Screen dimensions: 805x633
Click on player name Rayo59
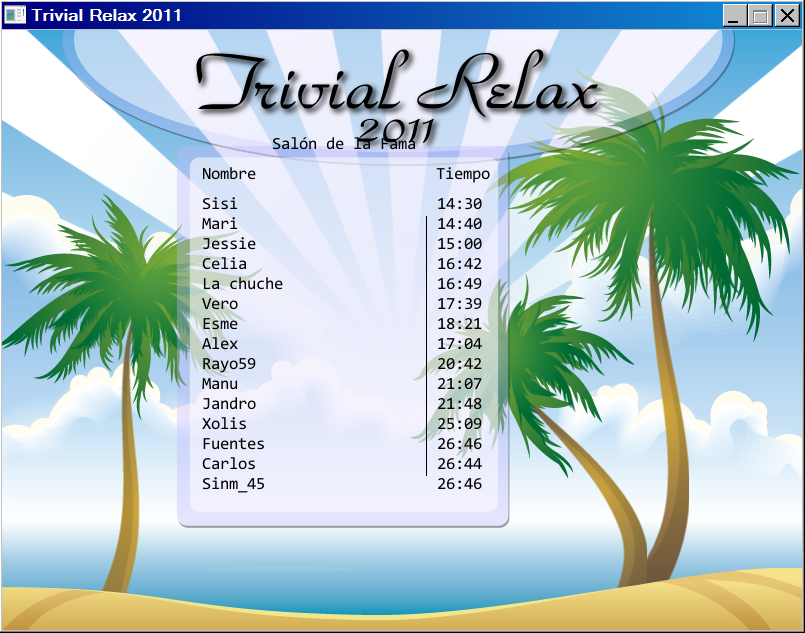click(x=229, y=364)
